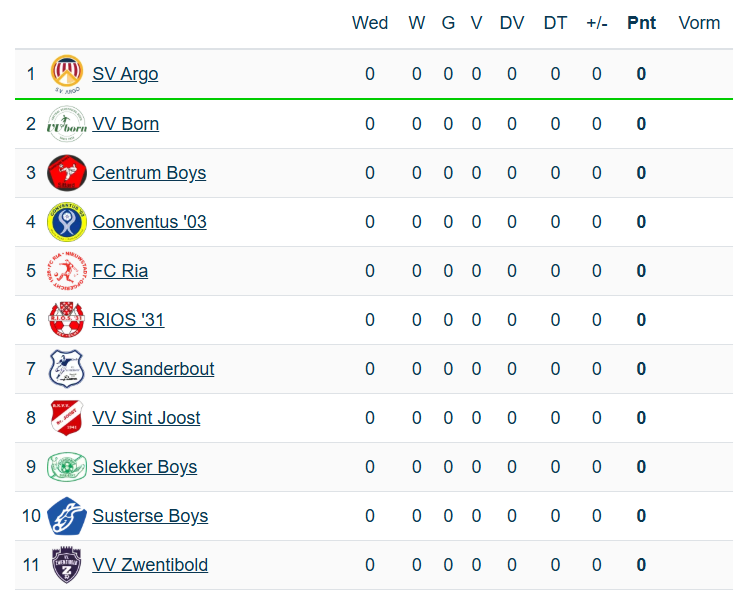Click the Centrum Boys red logo
This screenshot has height=595, width=735.
tap(67, 173)
